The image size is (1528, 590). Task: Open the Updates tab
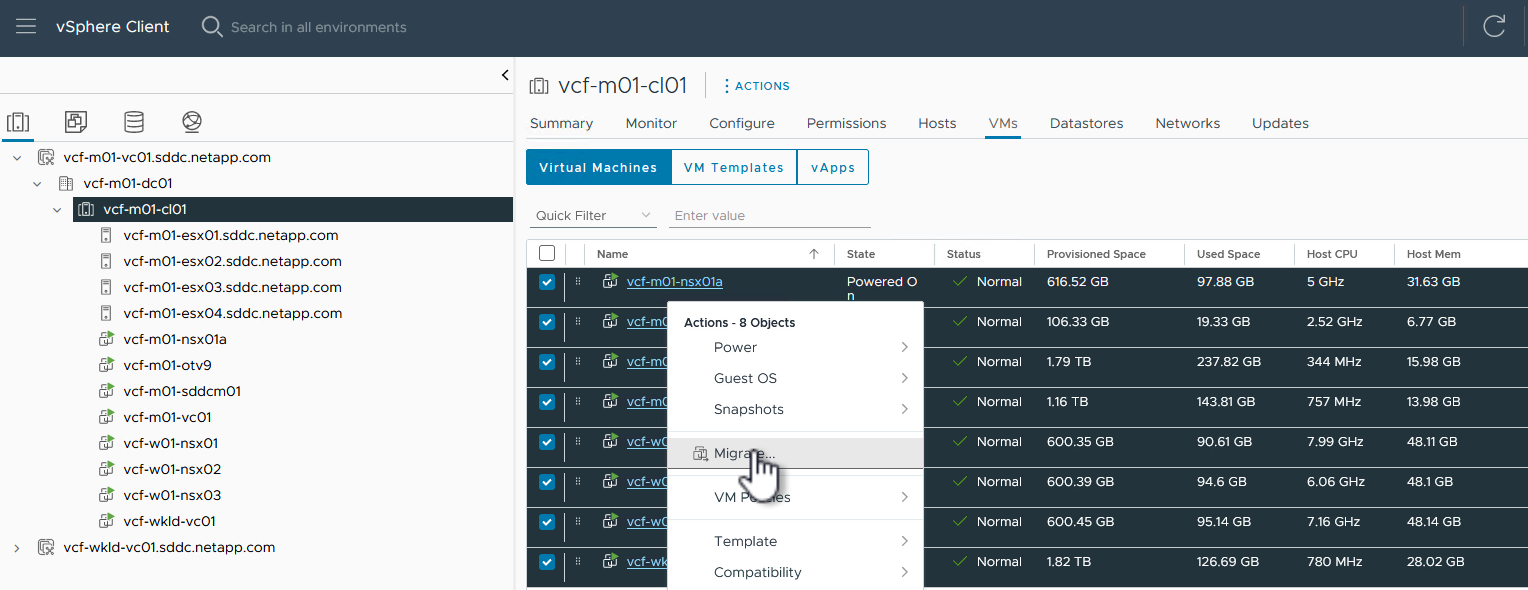click(1280, 124)
